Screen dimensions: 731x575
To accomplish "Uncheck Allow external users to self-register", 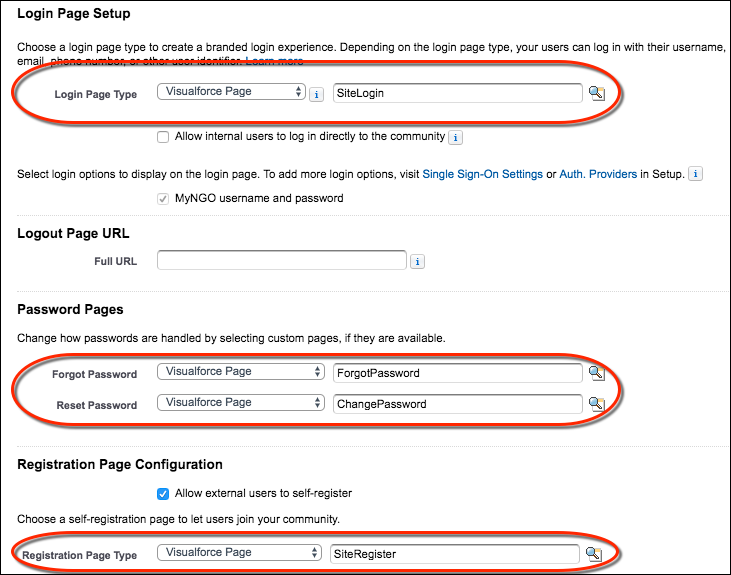I will tap(163, 493).
